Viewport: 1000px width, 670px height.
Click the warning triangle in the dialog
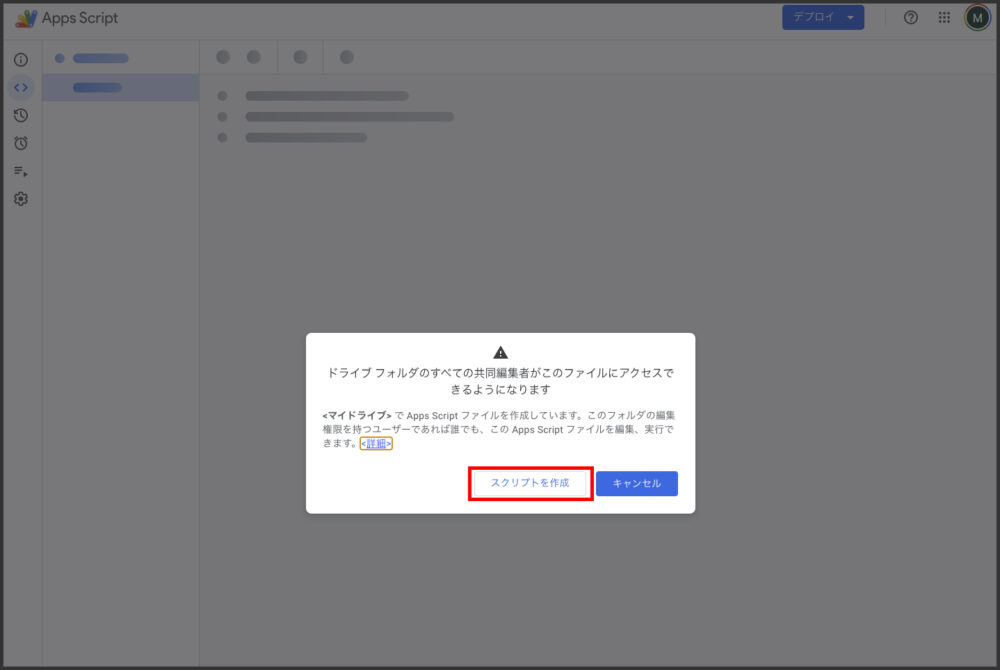(500, 351)
